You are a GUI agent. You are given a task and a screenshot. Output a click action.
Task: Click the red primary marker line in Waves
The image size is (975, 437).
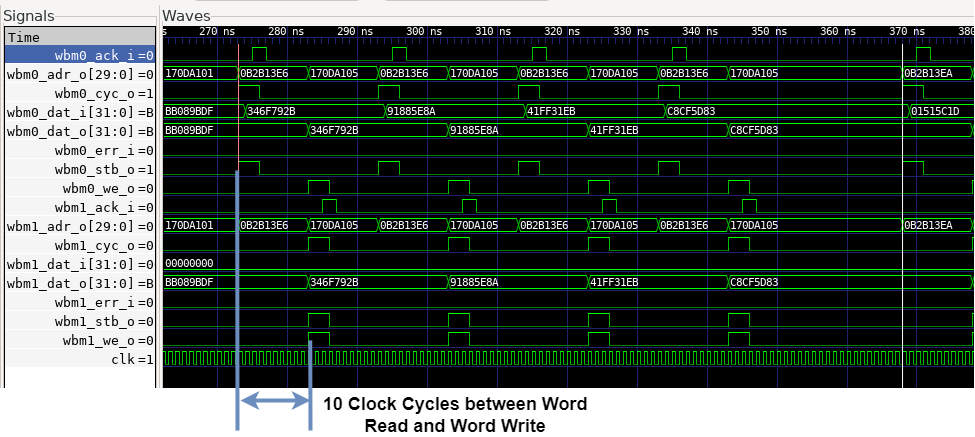239,106
